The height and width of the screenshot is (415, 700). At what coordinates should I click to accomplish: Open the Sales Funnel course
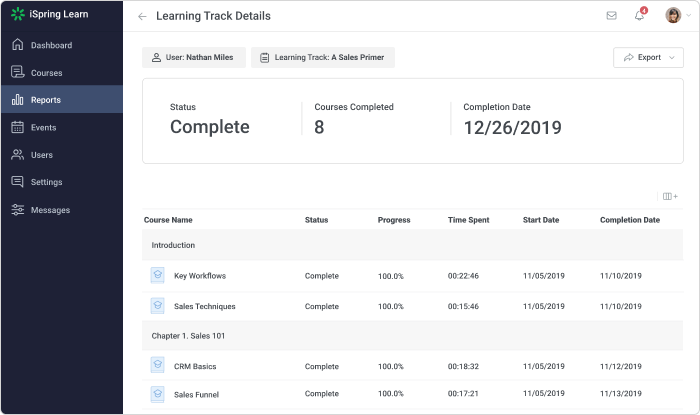(196, 394)
